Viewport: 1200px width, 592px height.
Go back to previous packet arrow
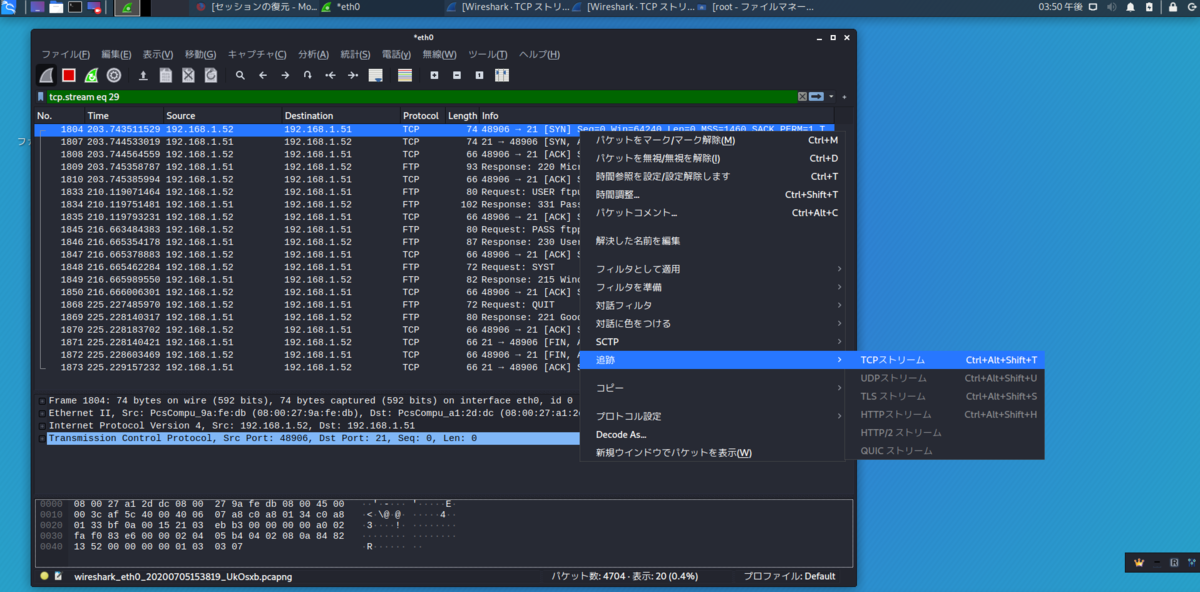[262, 75]
